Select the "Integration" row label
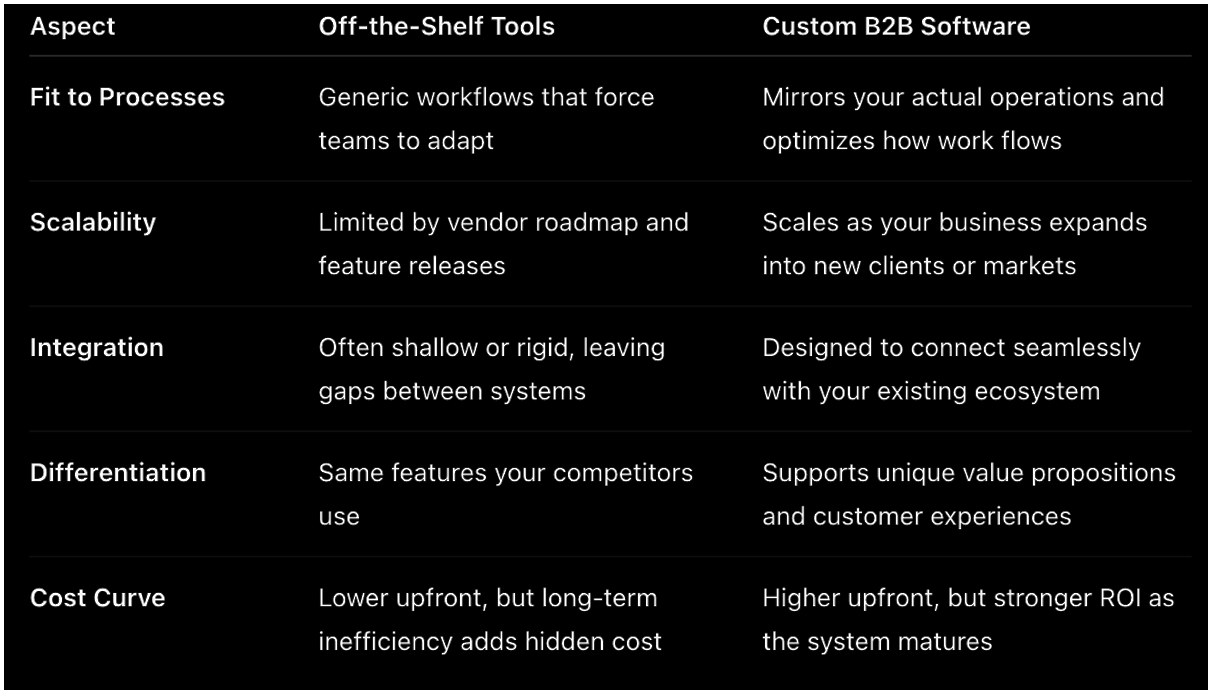The image size is (1210, 690). [94, 346]
